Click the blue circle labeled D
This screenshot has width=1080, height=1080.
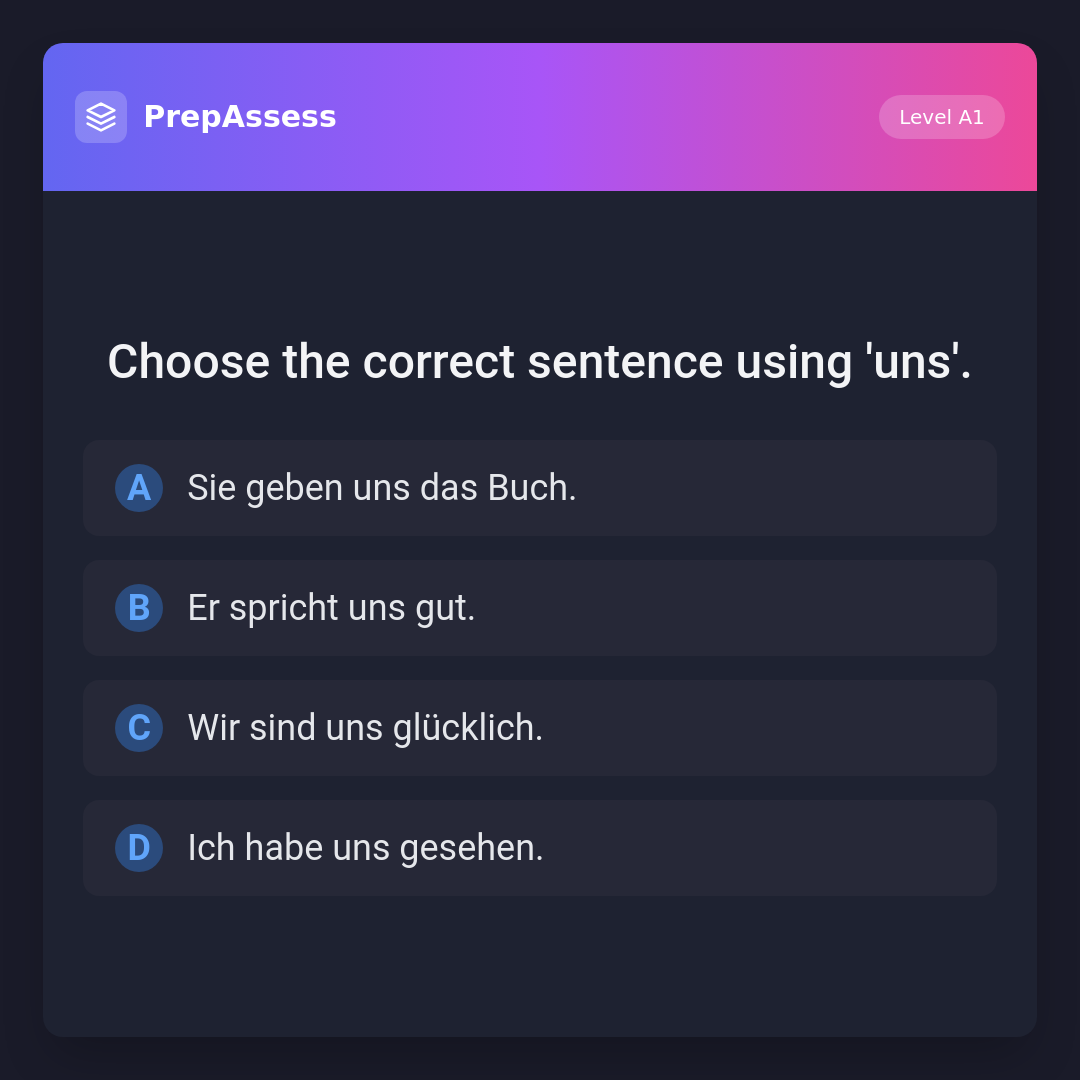139,848
